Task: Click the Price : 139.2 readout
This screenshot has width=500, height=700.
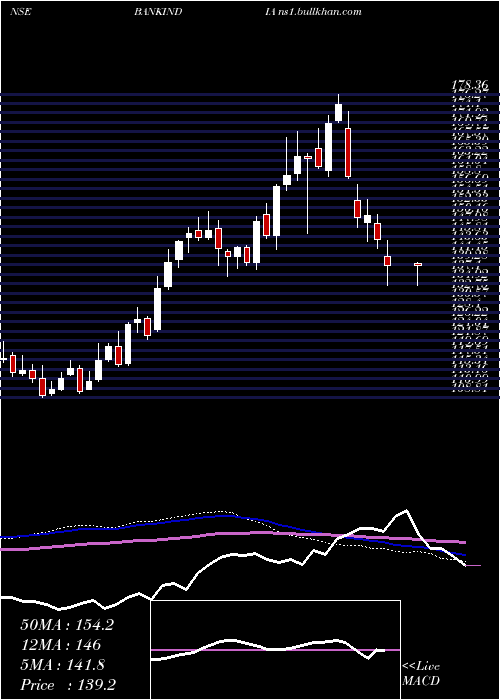Action: click(x=70, y=685)
